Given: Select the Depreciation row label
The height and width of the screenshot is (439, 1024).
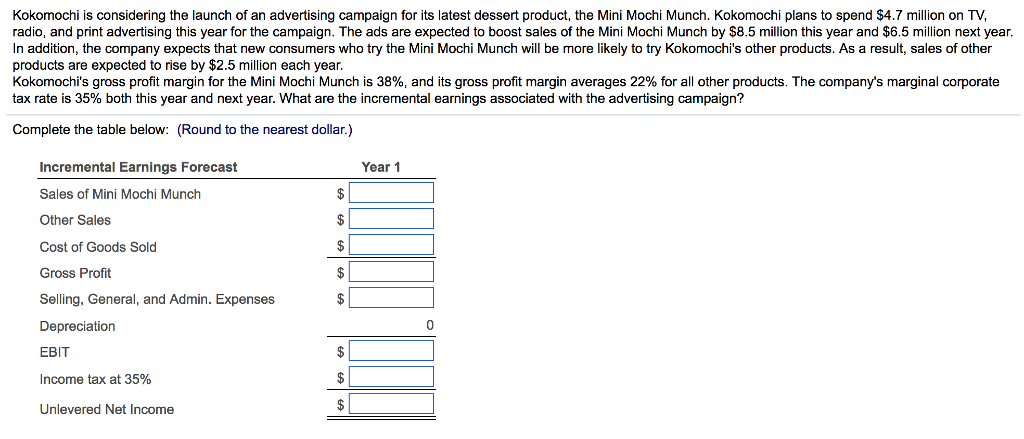Looking at the screenshot, I should click(x=77, y=326).
